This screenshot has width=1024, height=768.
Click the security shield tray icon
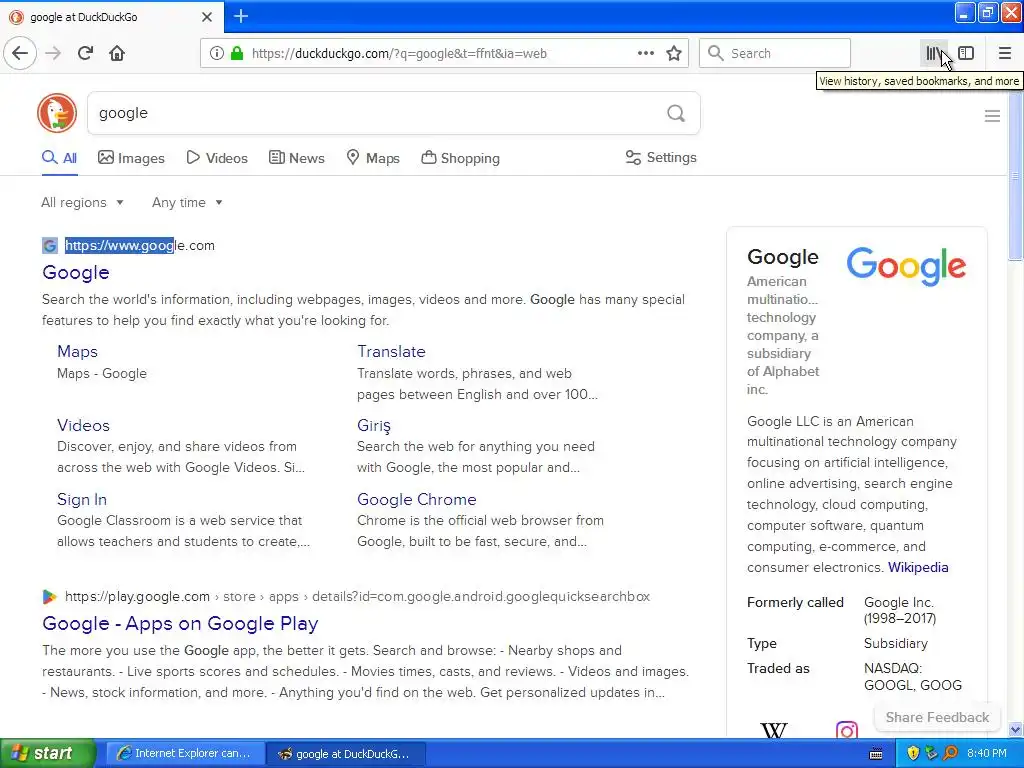pos(913,753)
